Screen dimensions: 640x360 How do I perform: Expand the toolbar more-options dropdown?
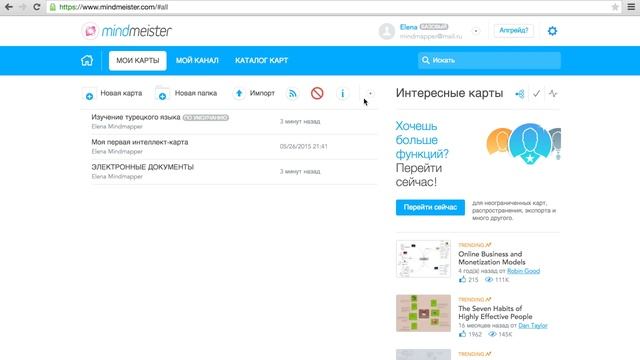coord(370,93)
